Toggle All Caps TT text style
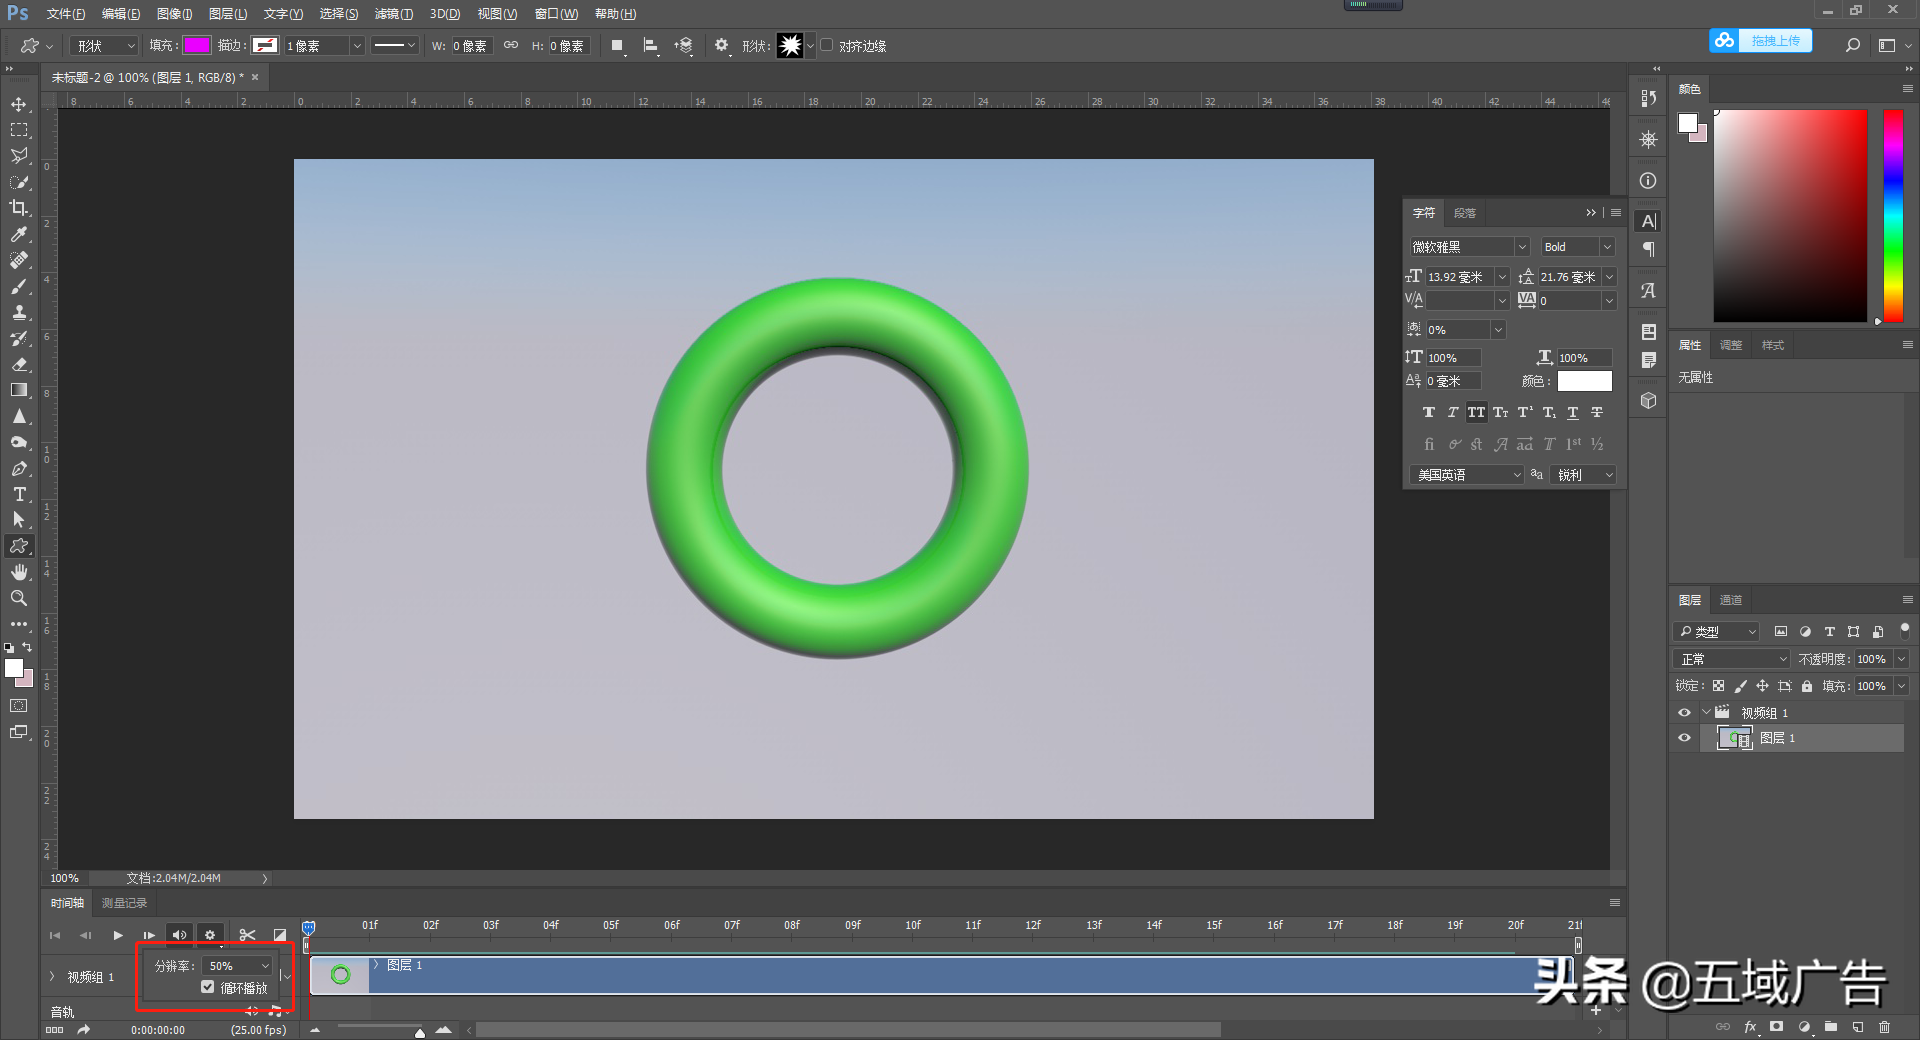 pos(1476,412)
